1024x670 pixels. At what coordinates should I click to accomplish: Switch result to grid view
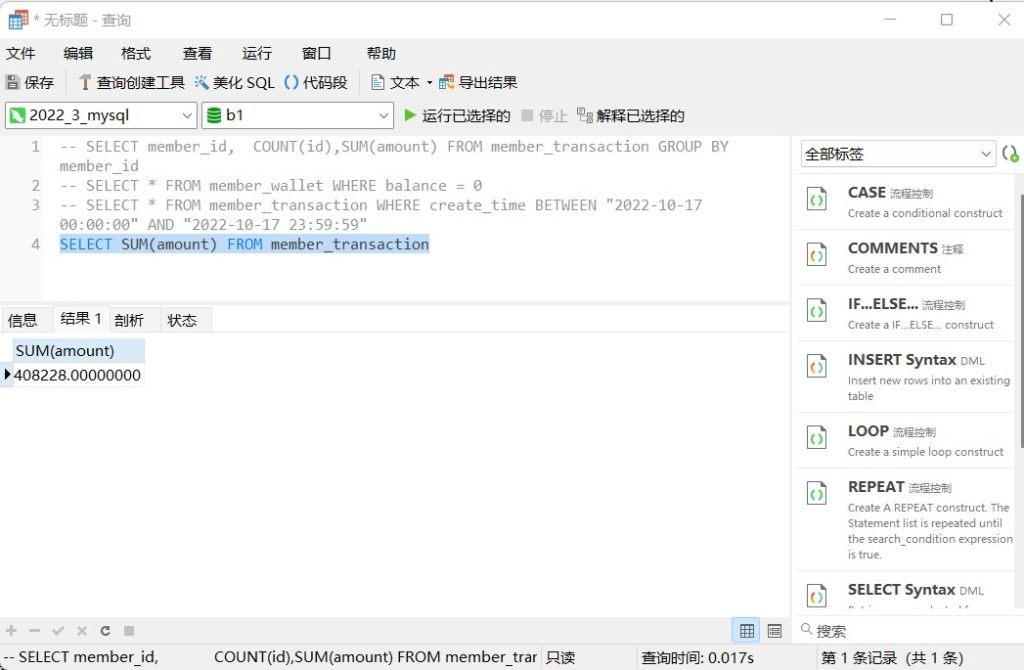(x=746, y=631)
